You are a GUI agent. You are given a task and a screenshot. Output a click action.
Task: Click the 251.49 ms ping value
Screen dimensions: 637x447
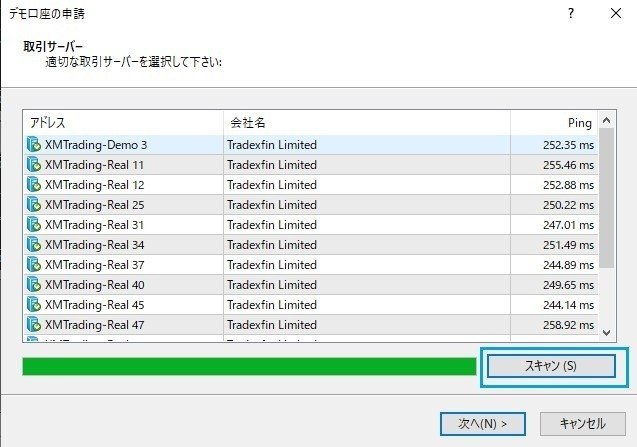coord(568,245)
